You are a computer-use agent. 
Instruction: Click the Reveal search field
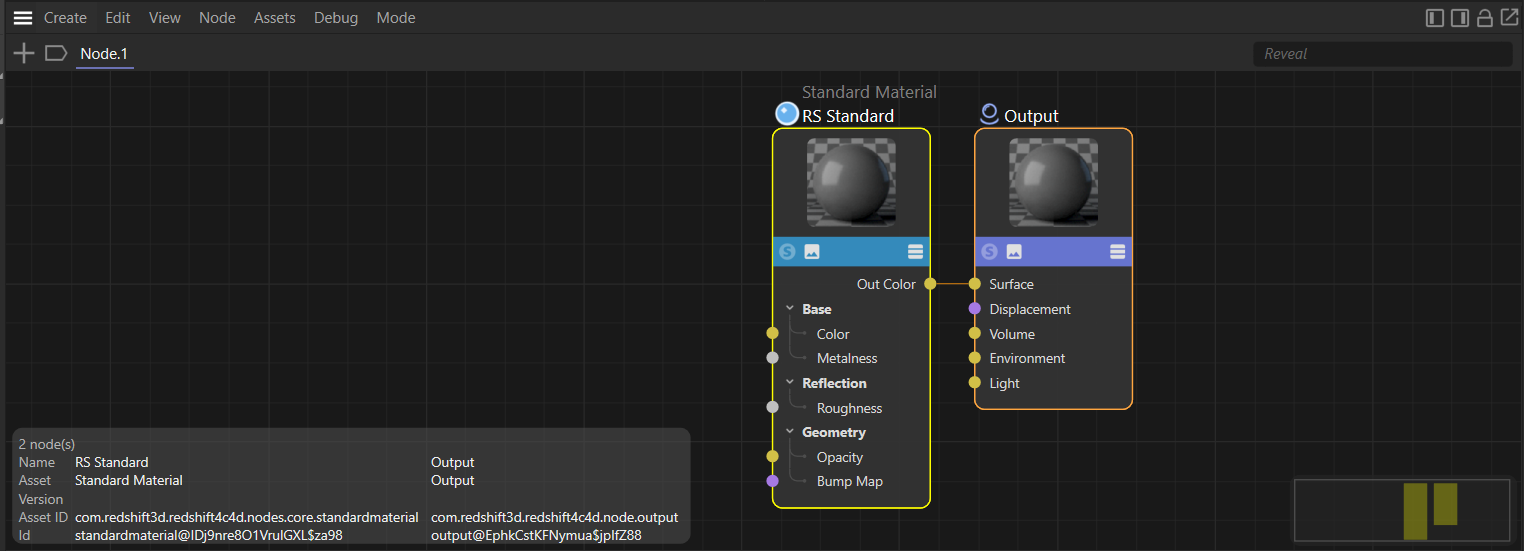pos(1382,54)
